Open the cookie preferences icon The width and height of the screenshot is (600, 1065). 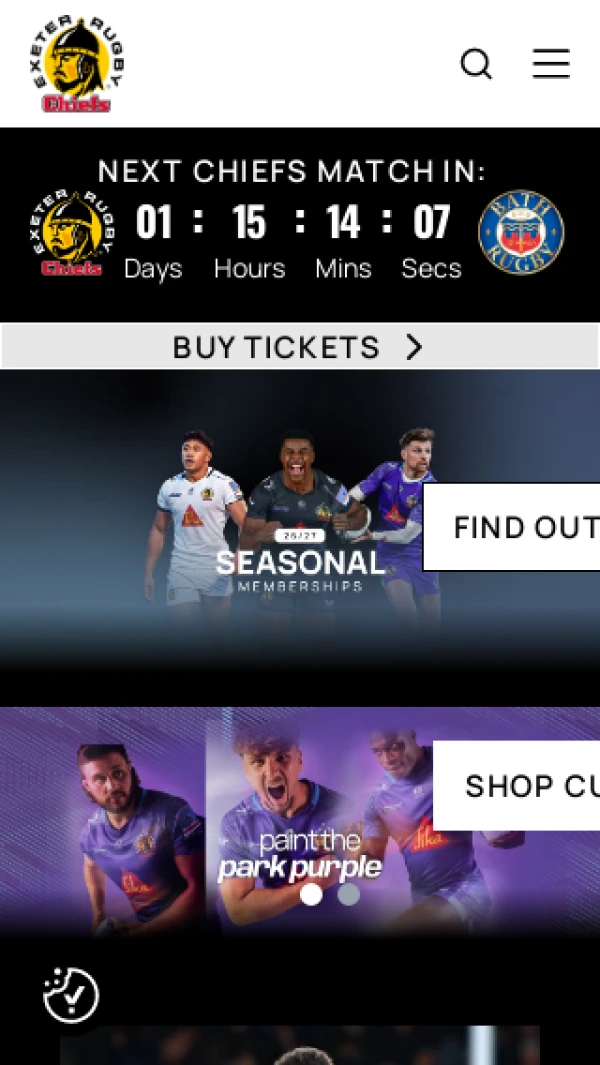coord(71,995)
